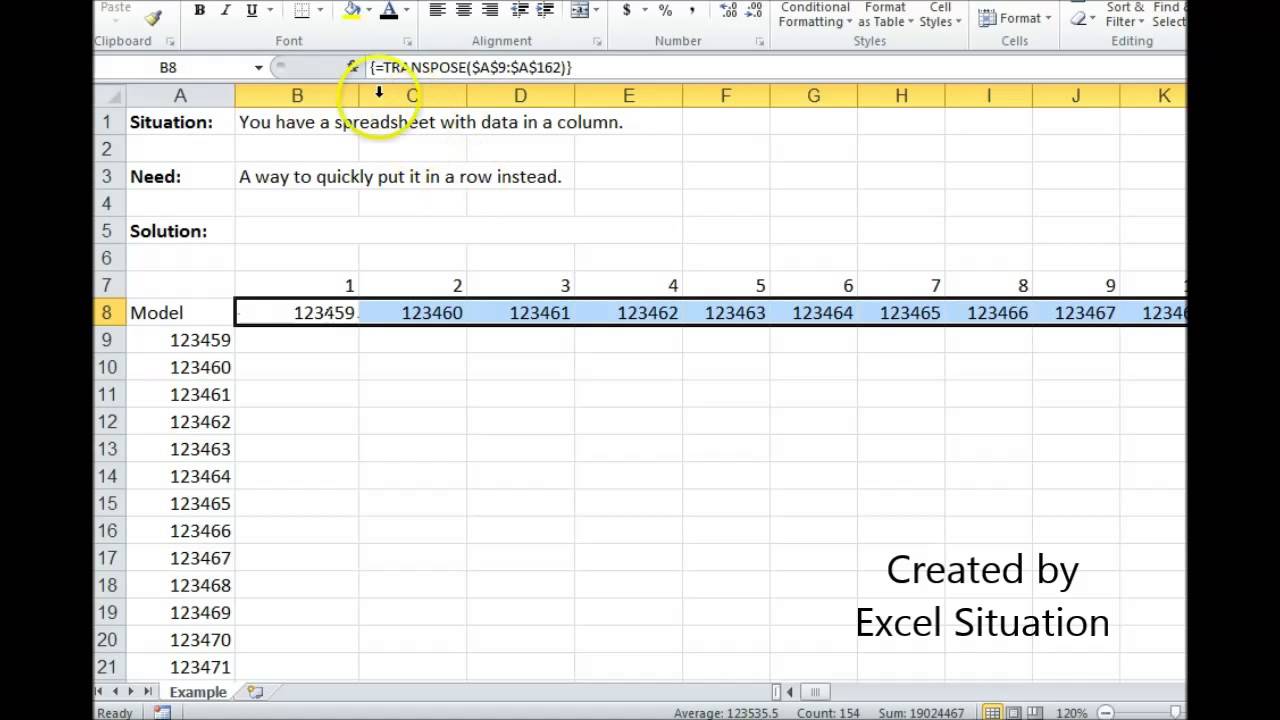Apply the cell Borders button
The image size is (1280, 720).
tap(301, 10)
